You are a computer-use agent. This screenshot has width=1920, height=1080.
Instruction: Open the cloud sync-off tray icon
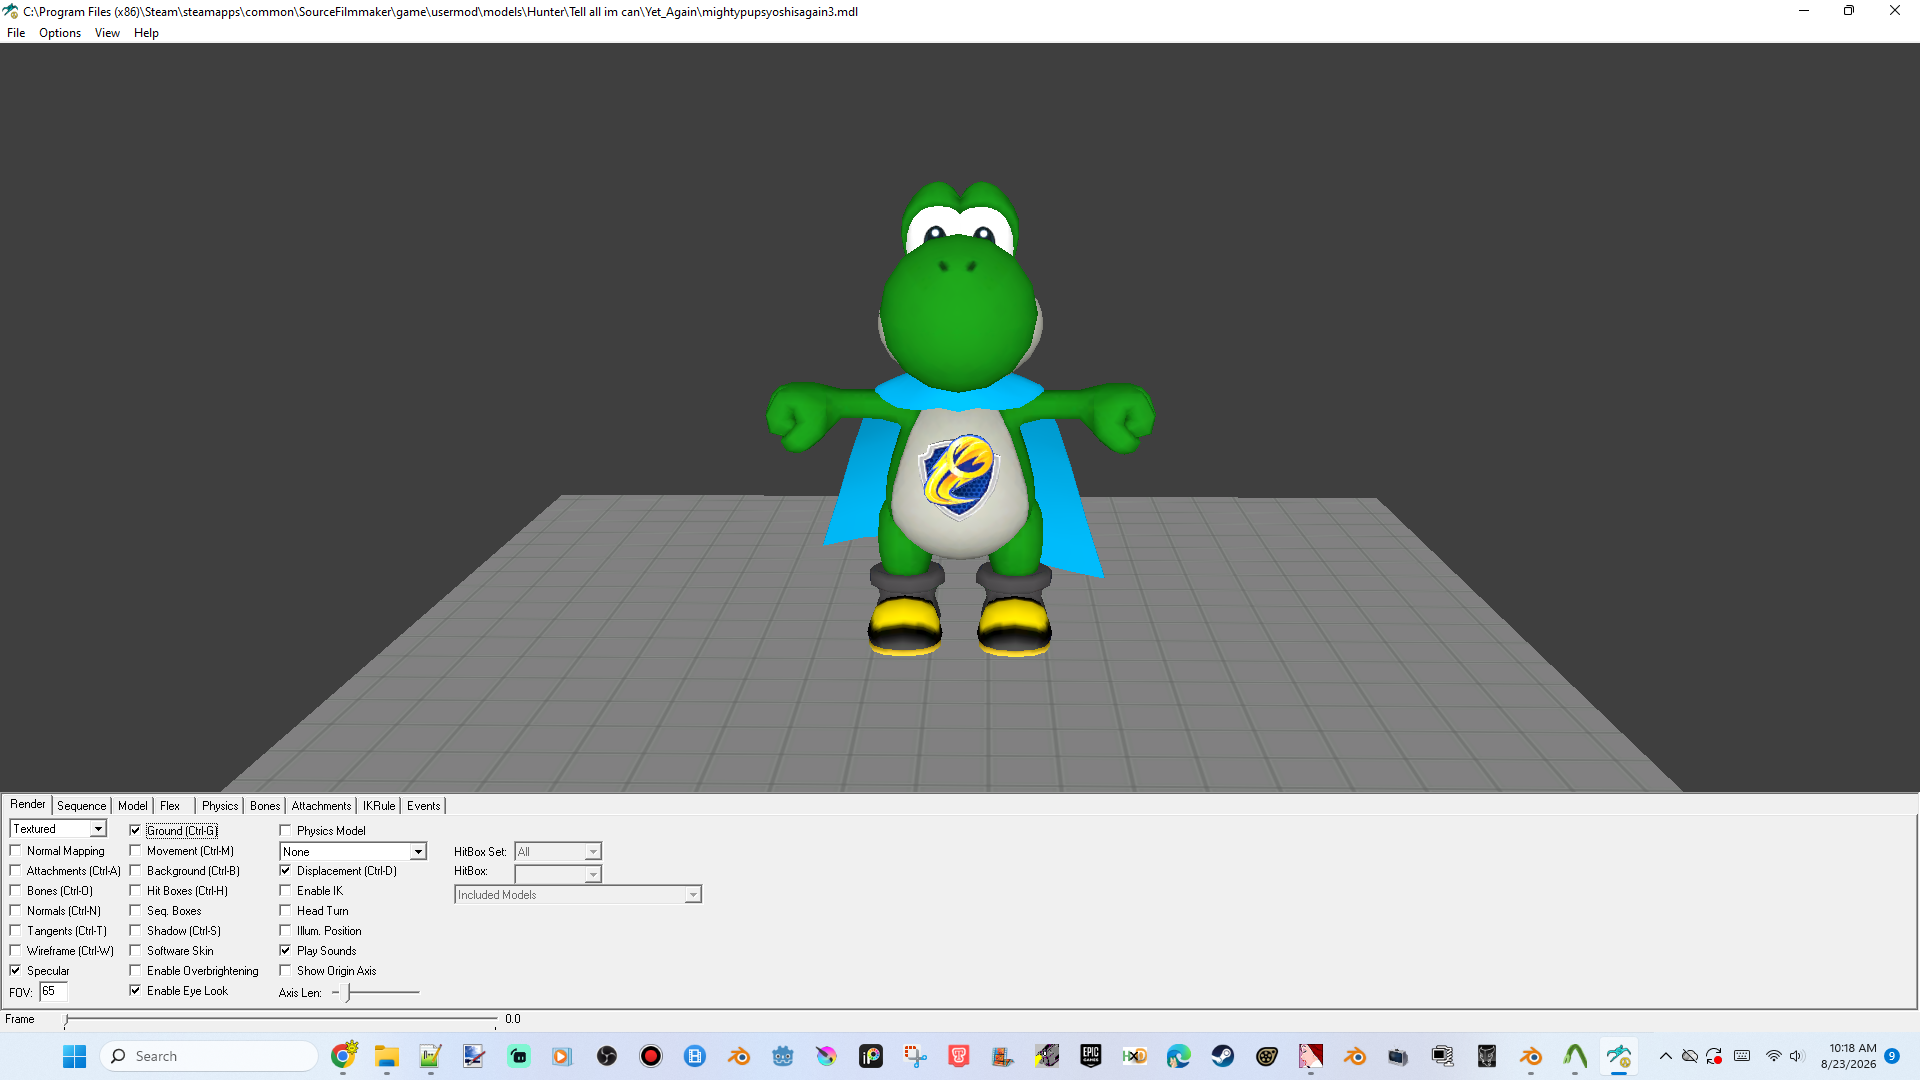click(1690, 1056)
